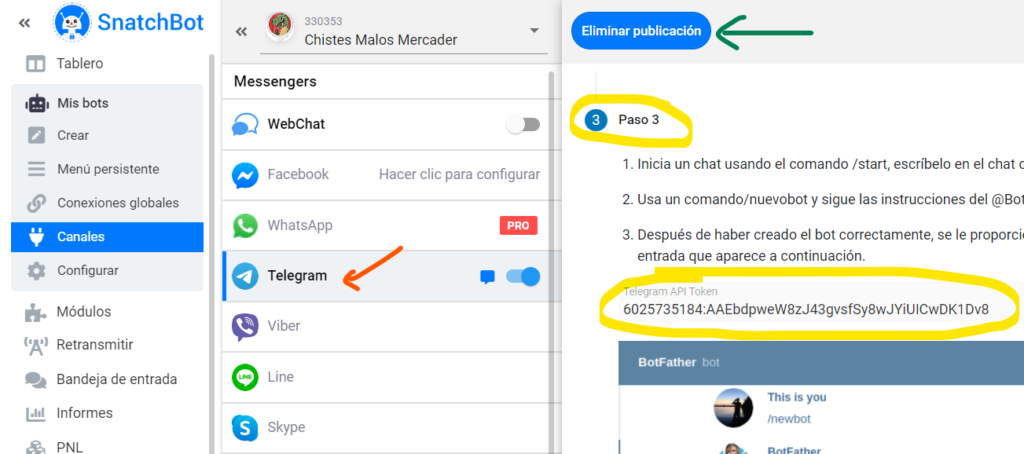The image size is (1024, 454).
Task: Click the SnatchBot robot logo
Action: coord(72,23)
